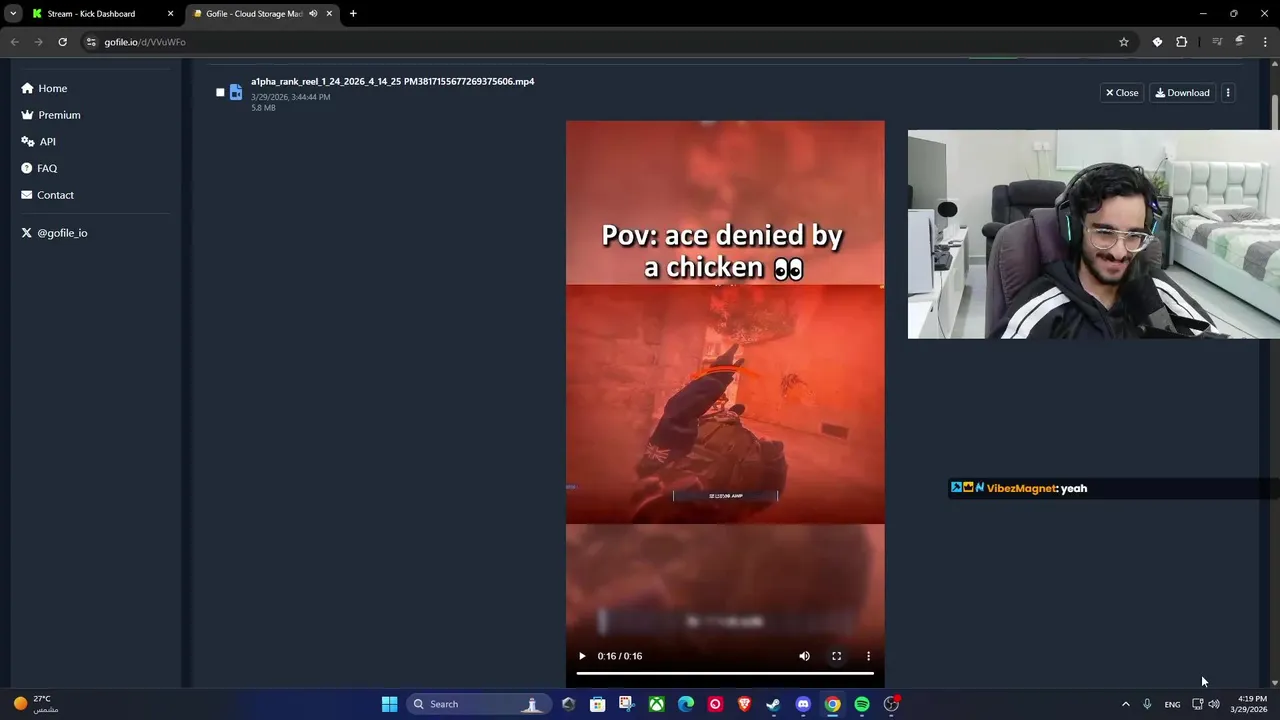The width and height of the screenshot is (1280, 720).
Task: Open the media controls toolbar icon
Action: coord(1217,42)
